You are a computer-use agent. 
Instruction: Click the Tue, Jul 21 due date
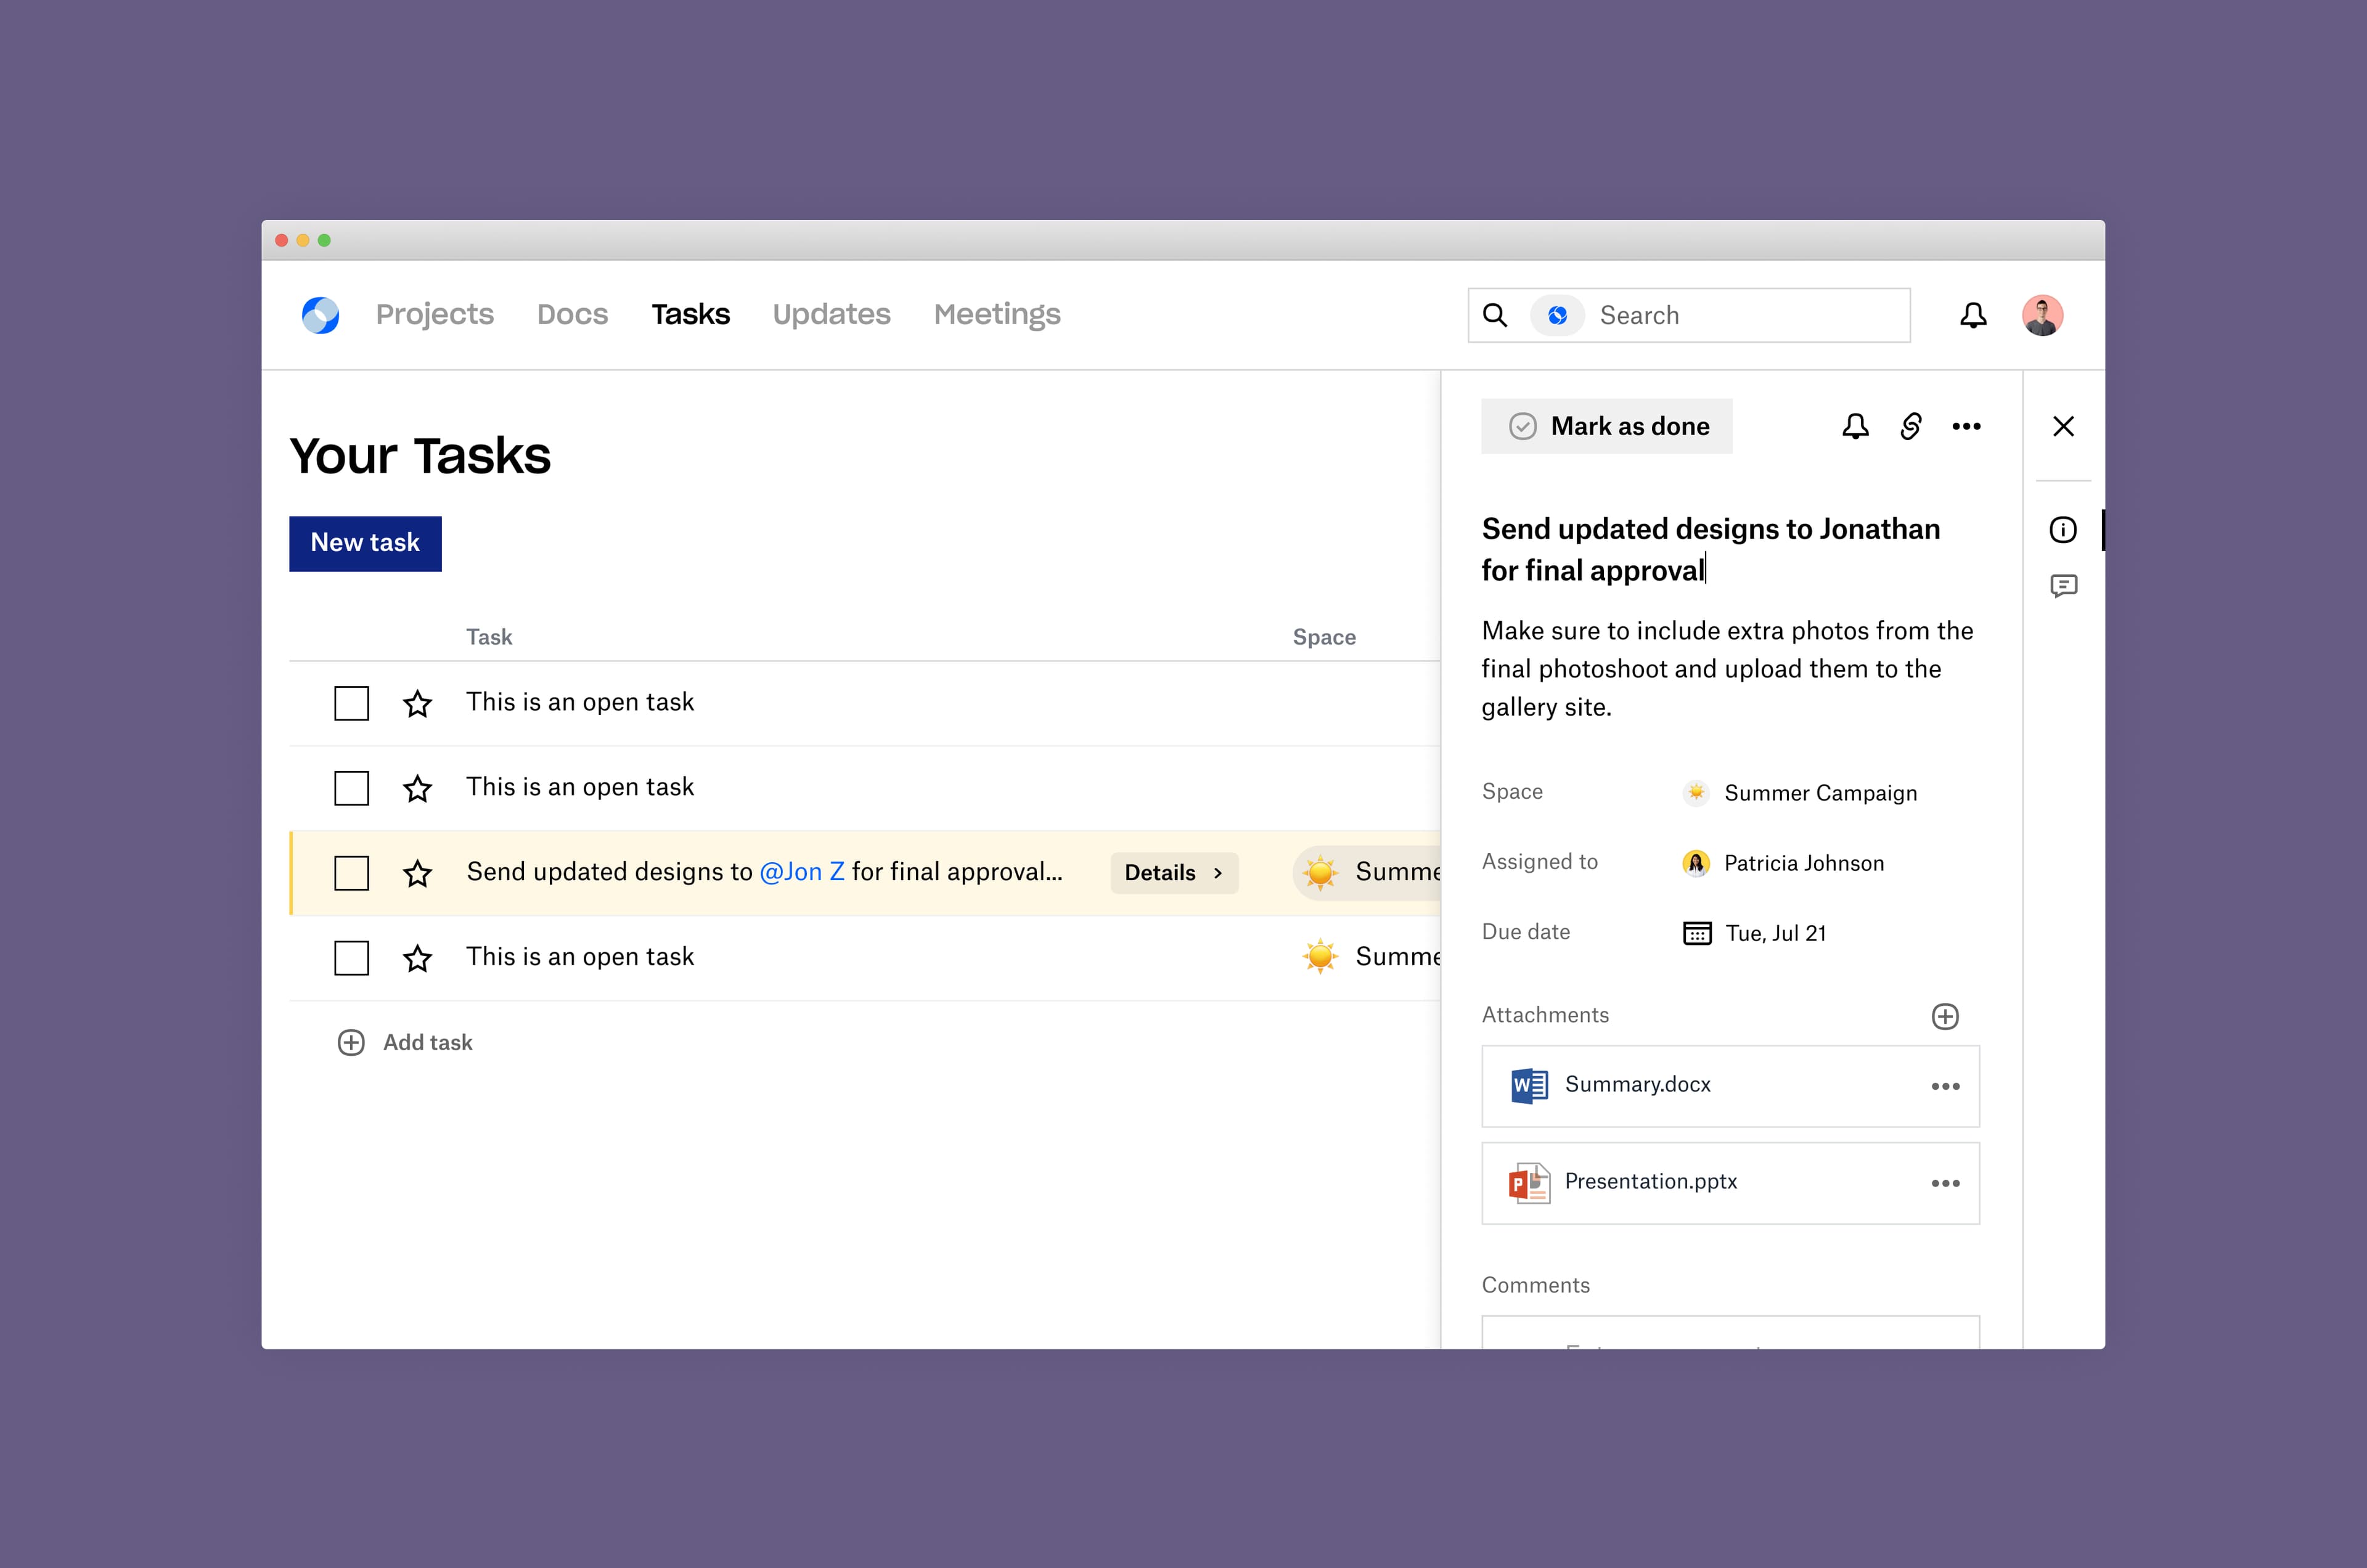tap(1755, 933)
